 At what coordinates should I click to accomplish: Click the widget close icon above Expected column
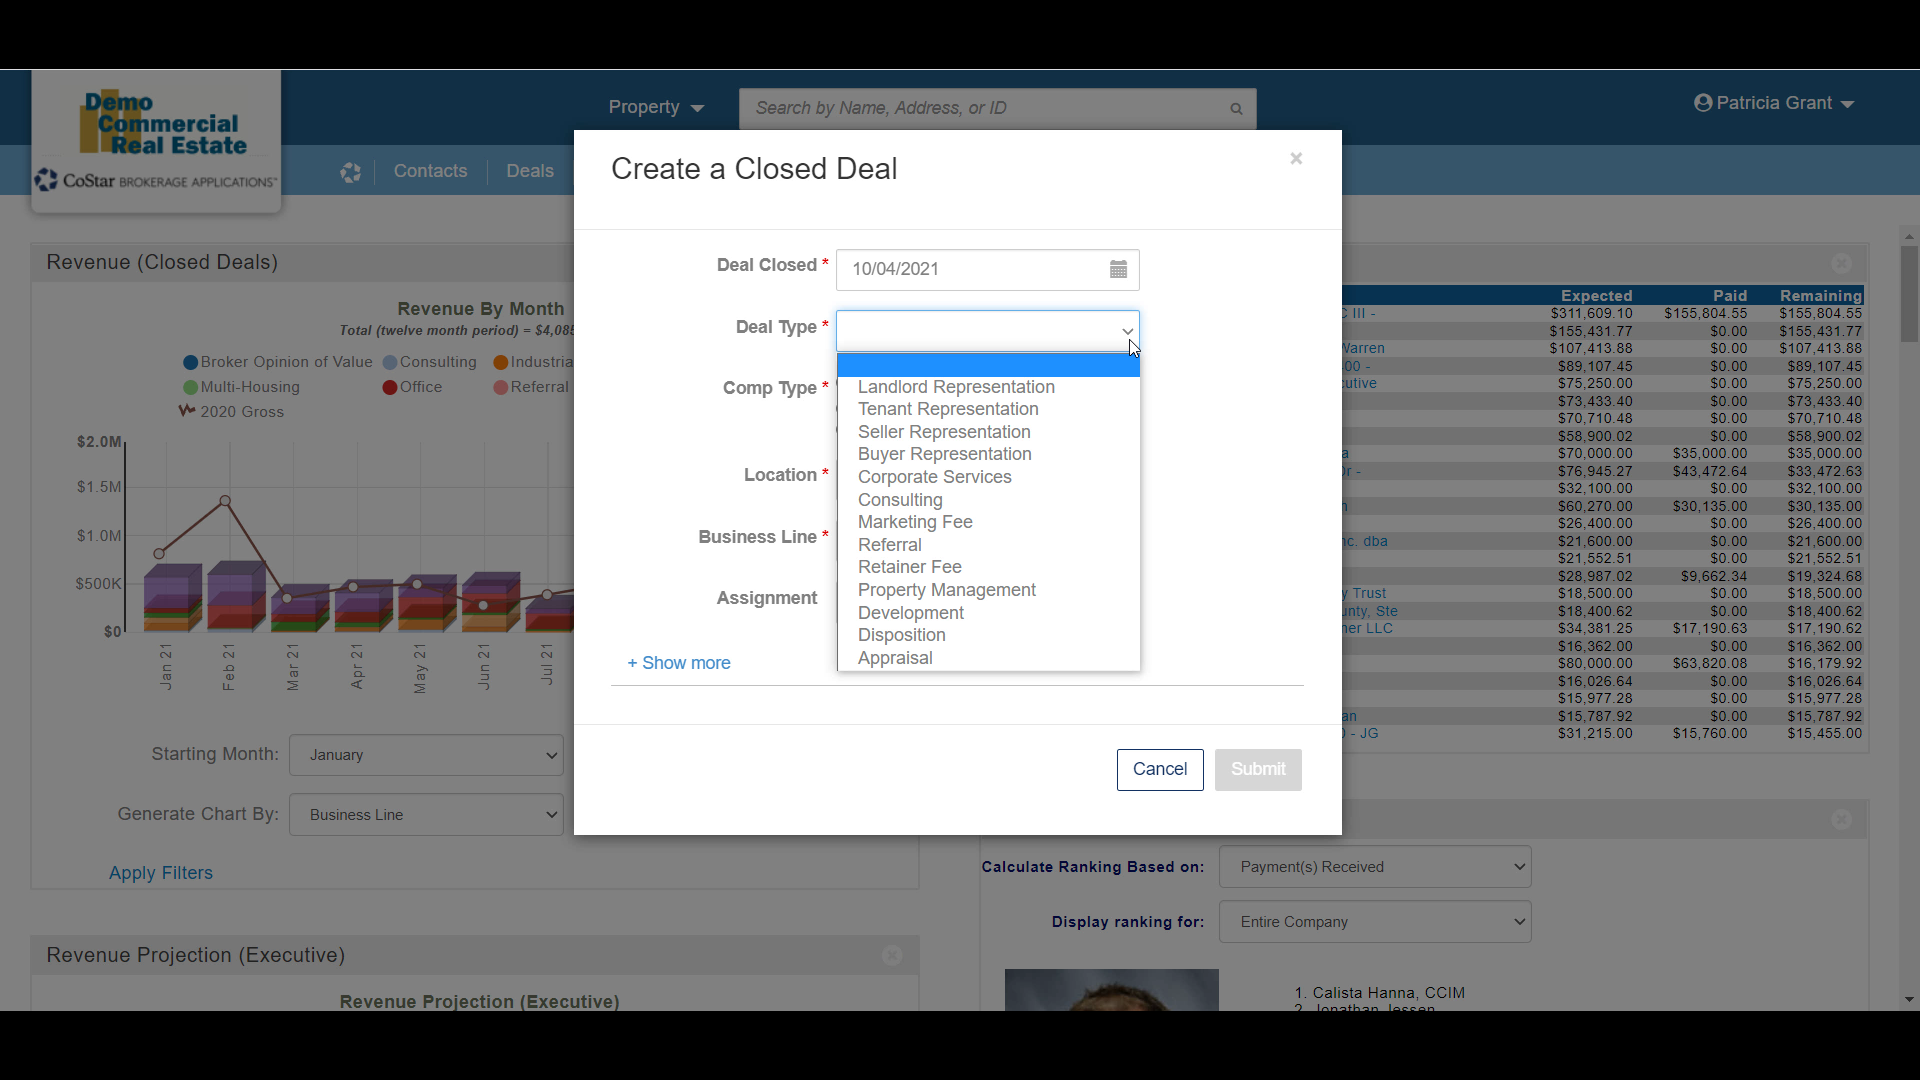1841,263
